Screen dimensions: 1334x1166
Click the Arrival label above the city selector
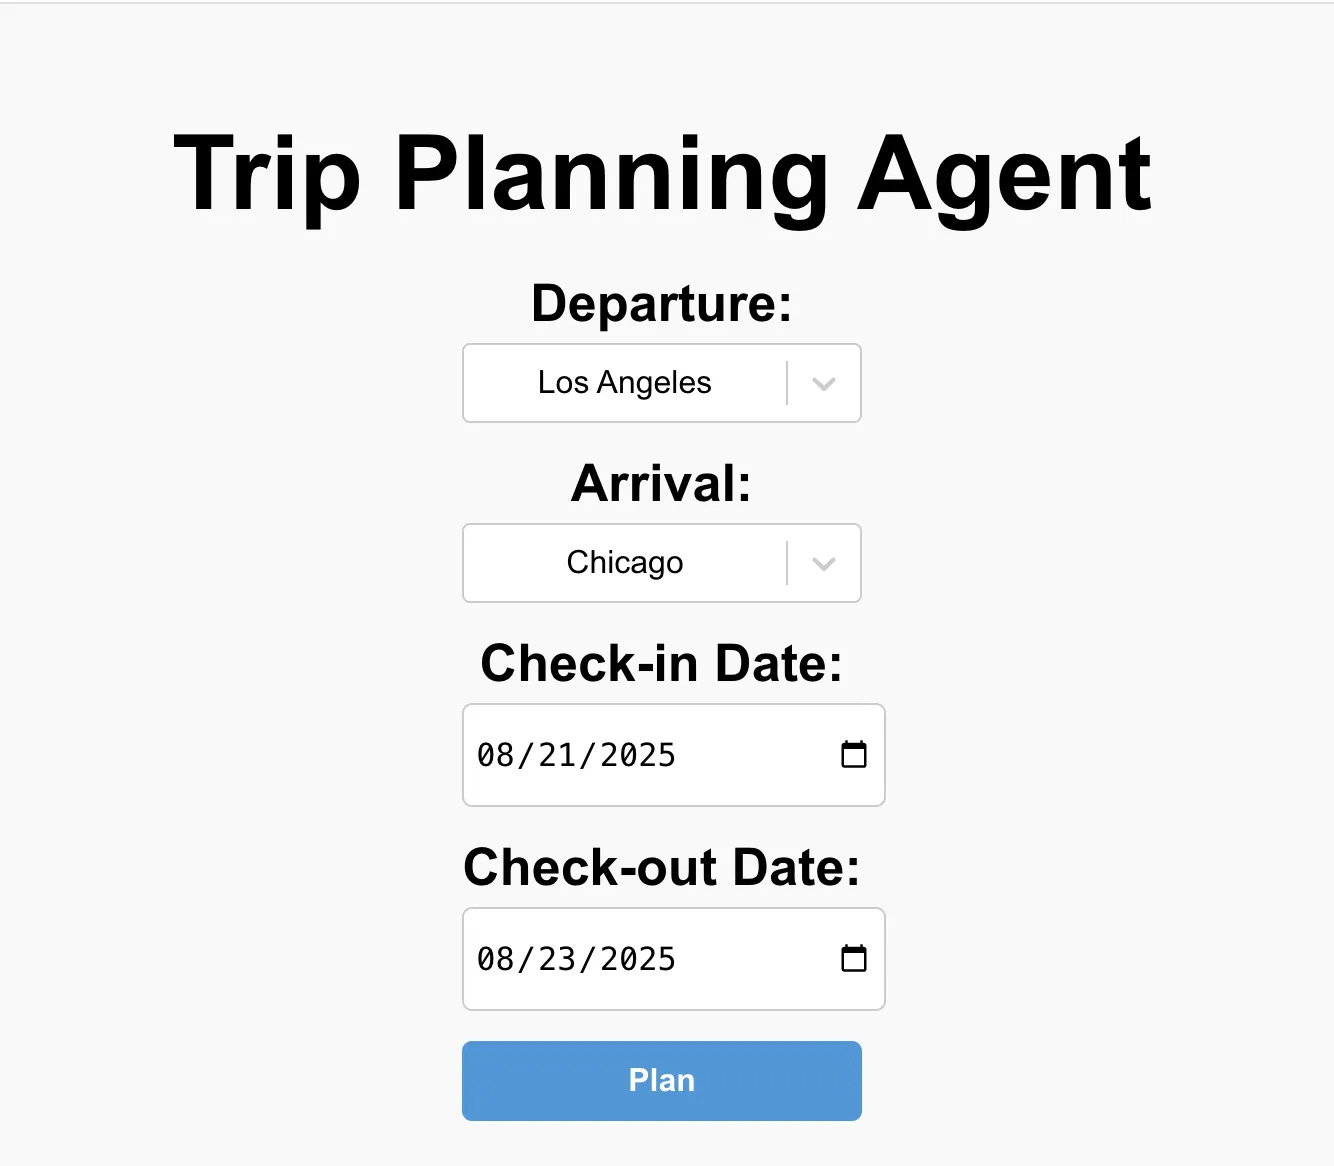tap(661, 484)
